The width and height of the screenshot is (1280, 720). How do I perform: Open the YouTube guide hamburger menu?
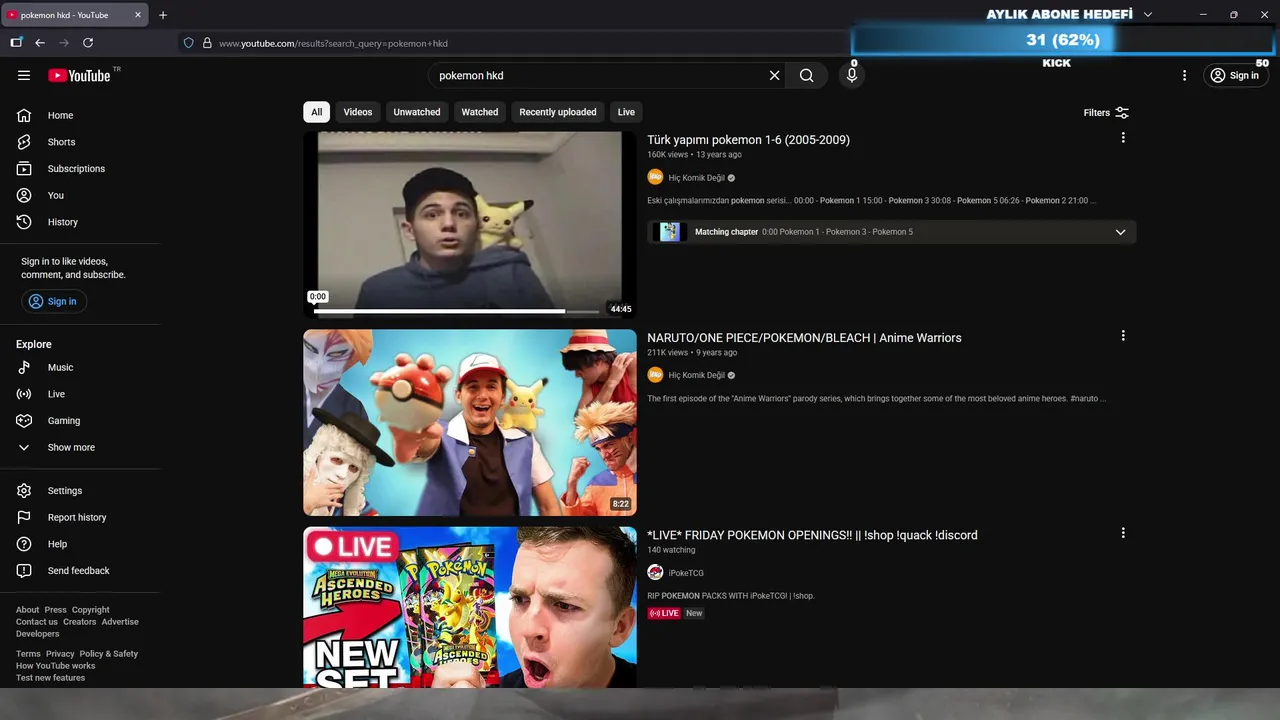tap(24, 75)
